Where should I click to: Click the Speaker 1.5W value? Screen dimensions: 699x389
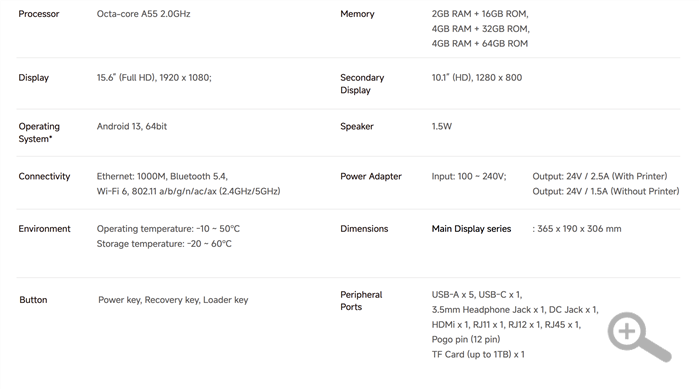pyautogui.click(x=441, y=127)
